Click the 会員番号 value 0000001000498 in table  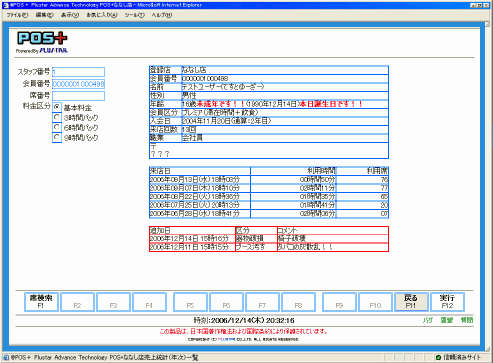click(x=205, y=78)
